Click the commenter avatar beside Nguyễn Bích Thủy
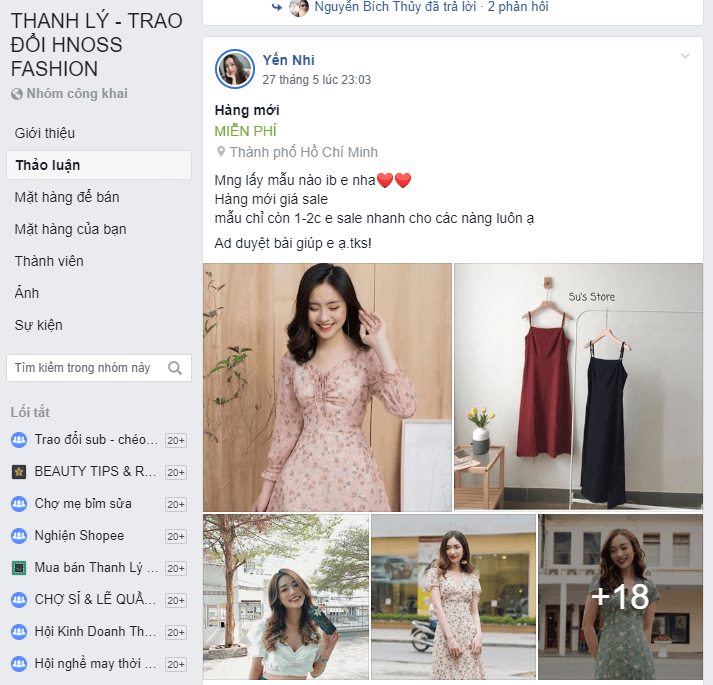 click(x=299, y=7)
